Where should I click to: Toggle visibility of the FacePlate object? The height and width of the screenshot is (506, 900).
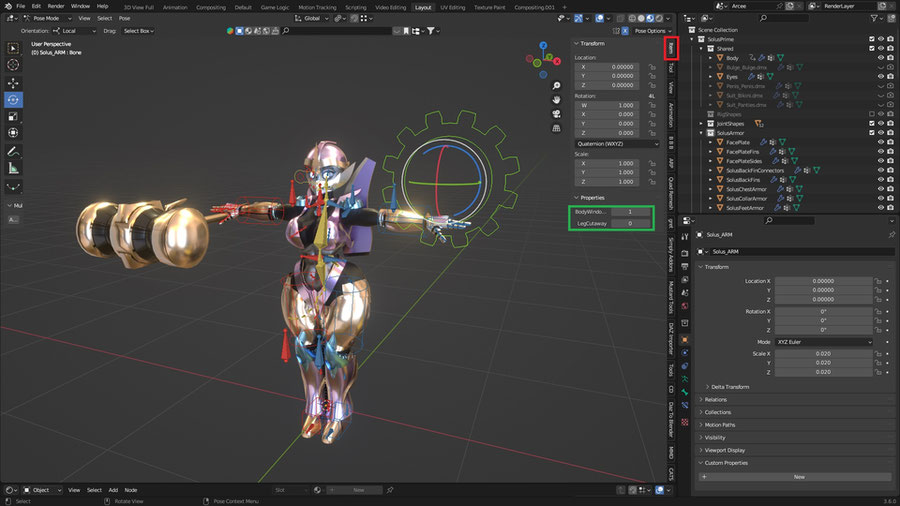point(881,142)
